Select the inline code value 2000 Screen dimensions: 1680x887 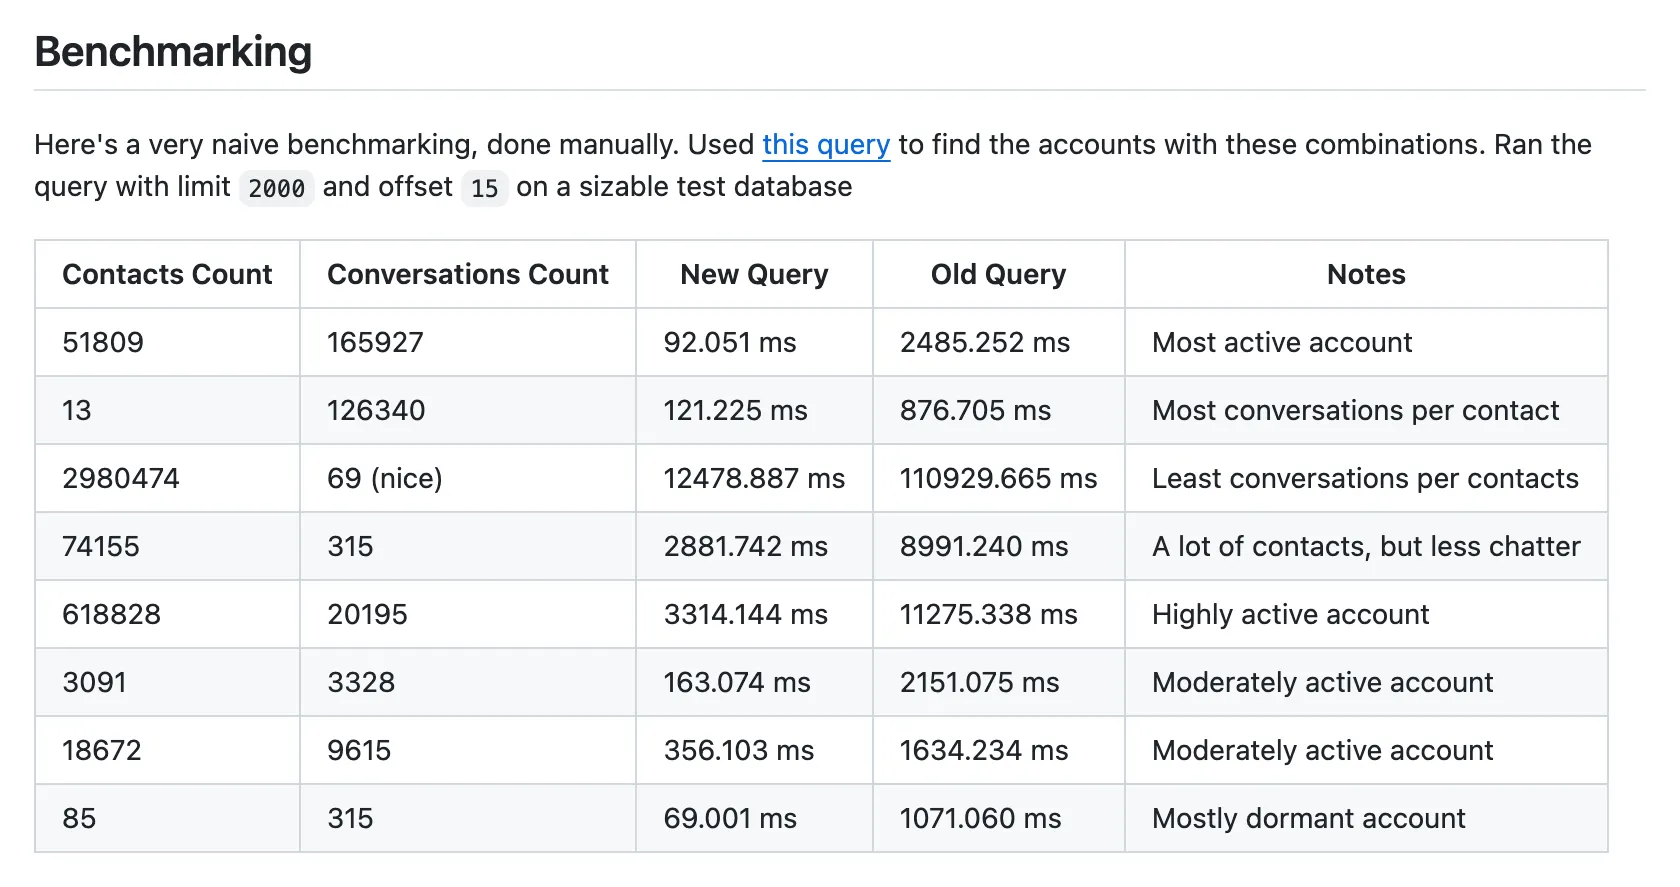[276, 188]
